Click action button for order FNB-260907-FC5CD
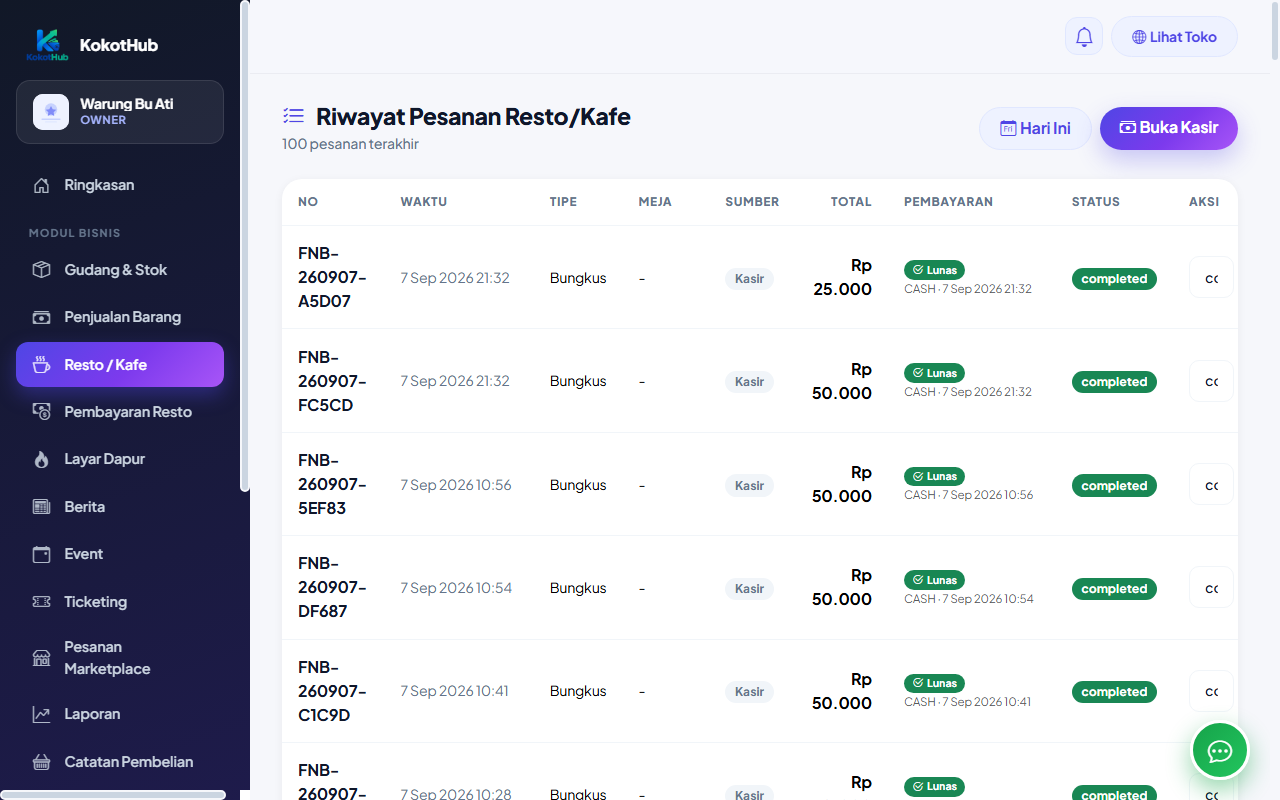Screen dimensions: 1280x800 pyautogui.click(x=1211, y=381)
